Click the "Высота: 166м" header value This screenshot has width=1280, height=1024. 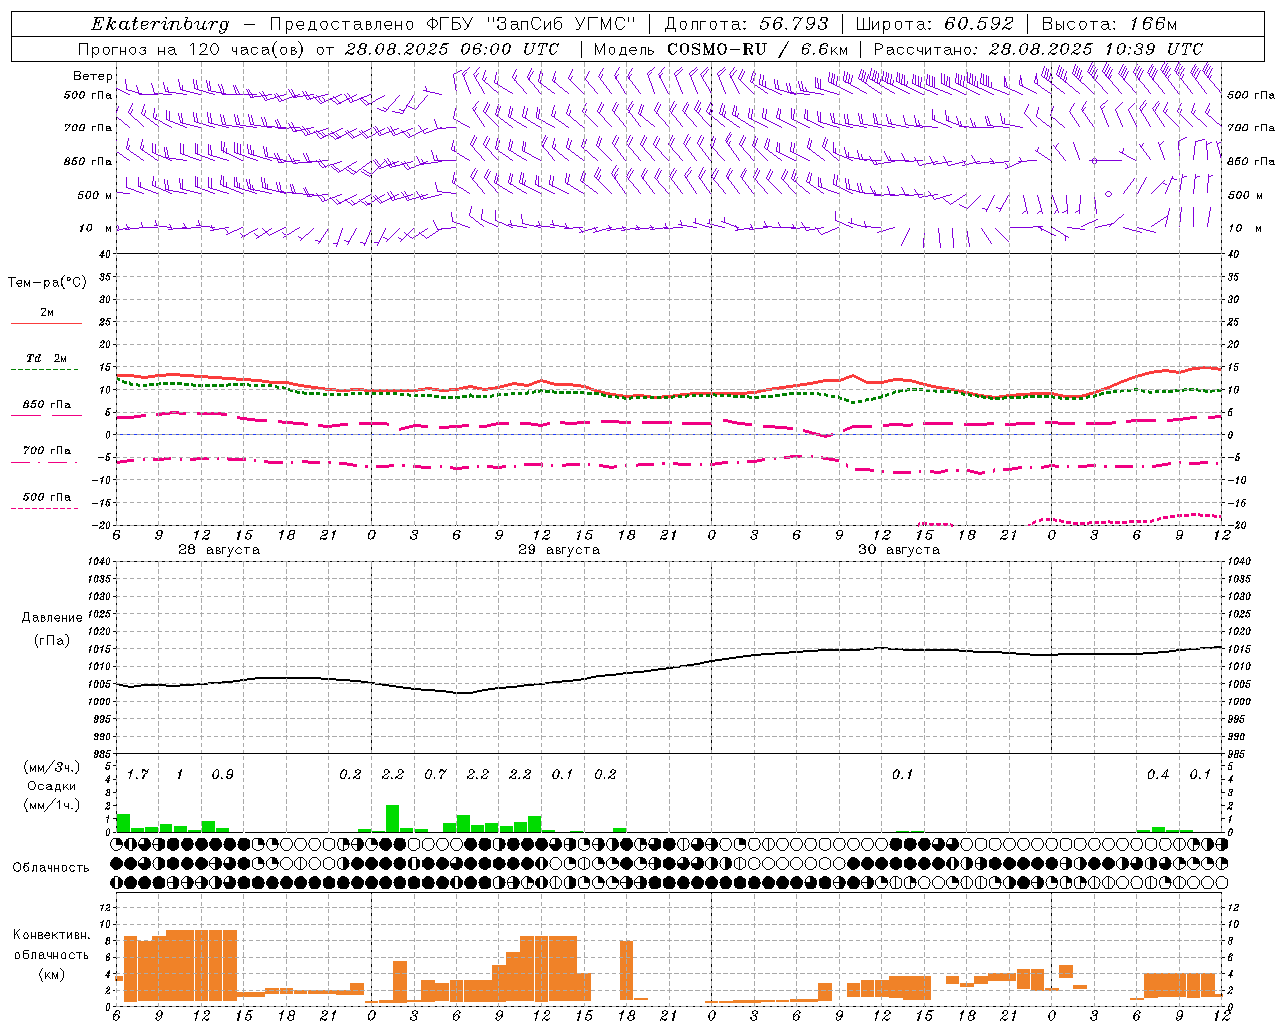pos(1109,24)
